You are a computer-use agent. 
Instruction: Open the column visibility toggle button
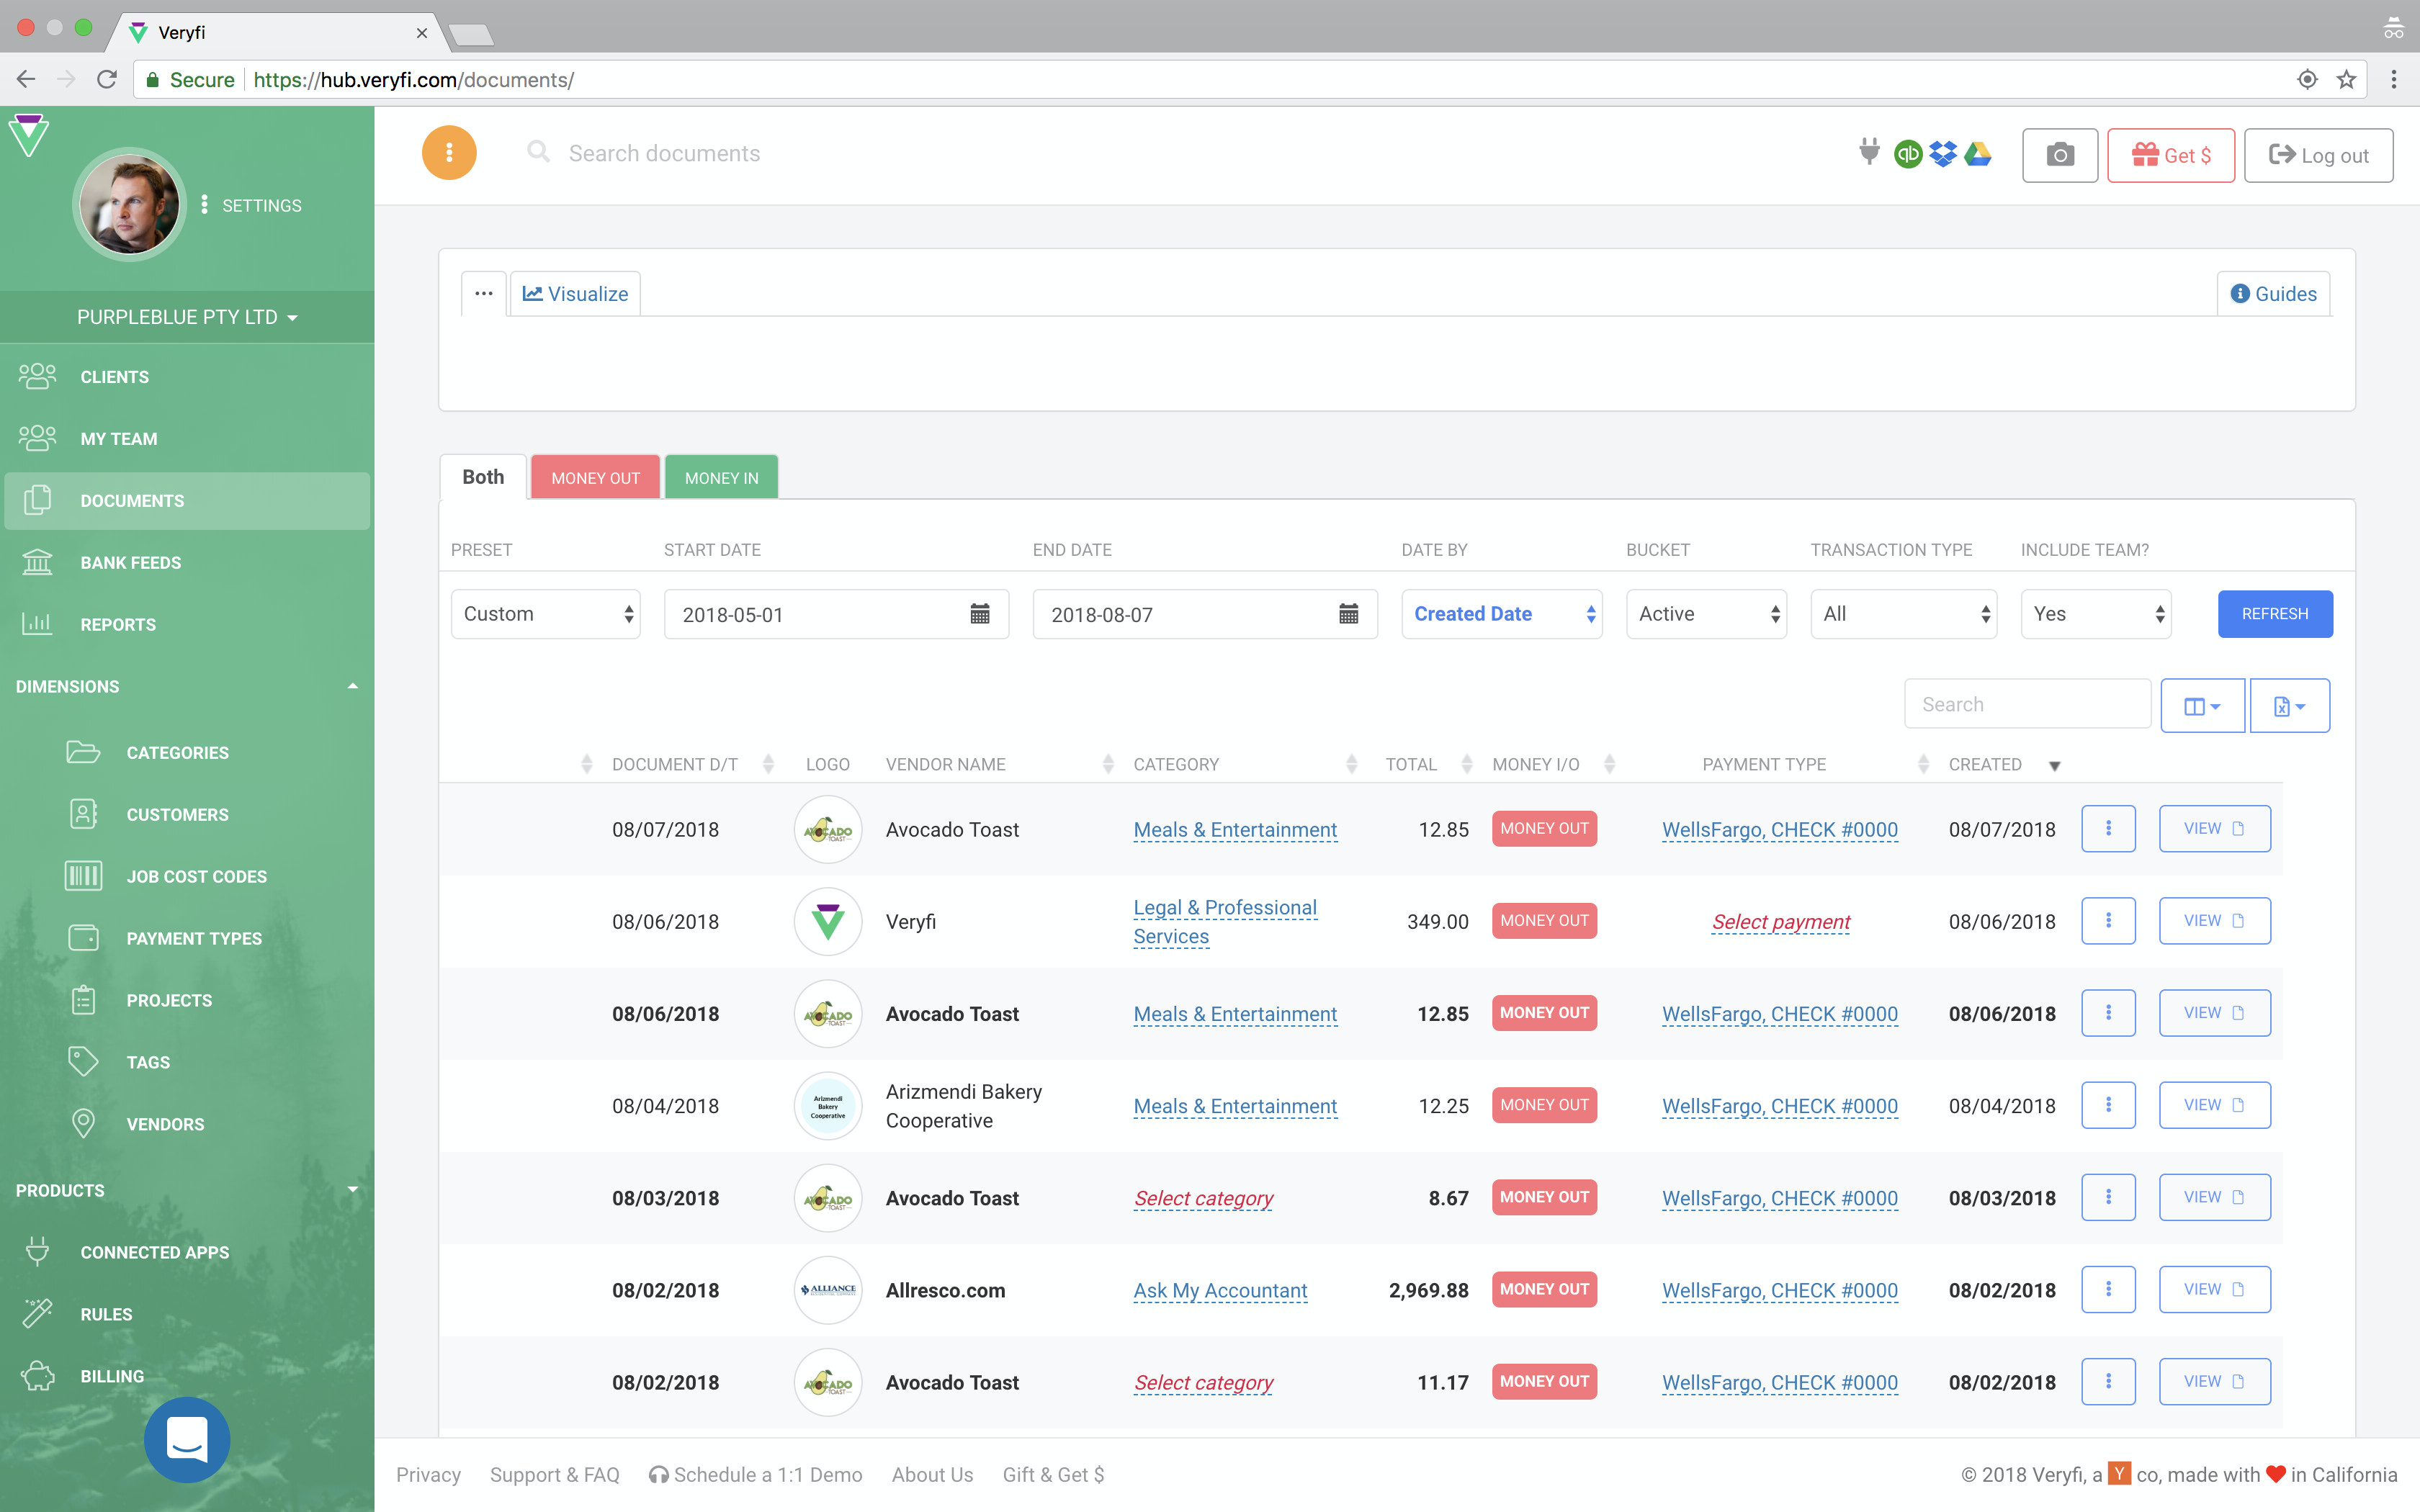pyautogui.click(x=2201, y=706)
